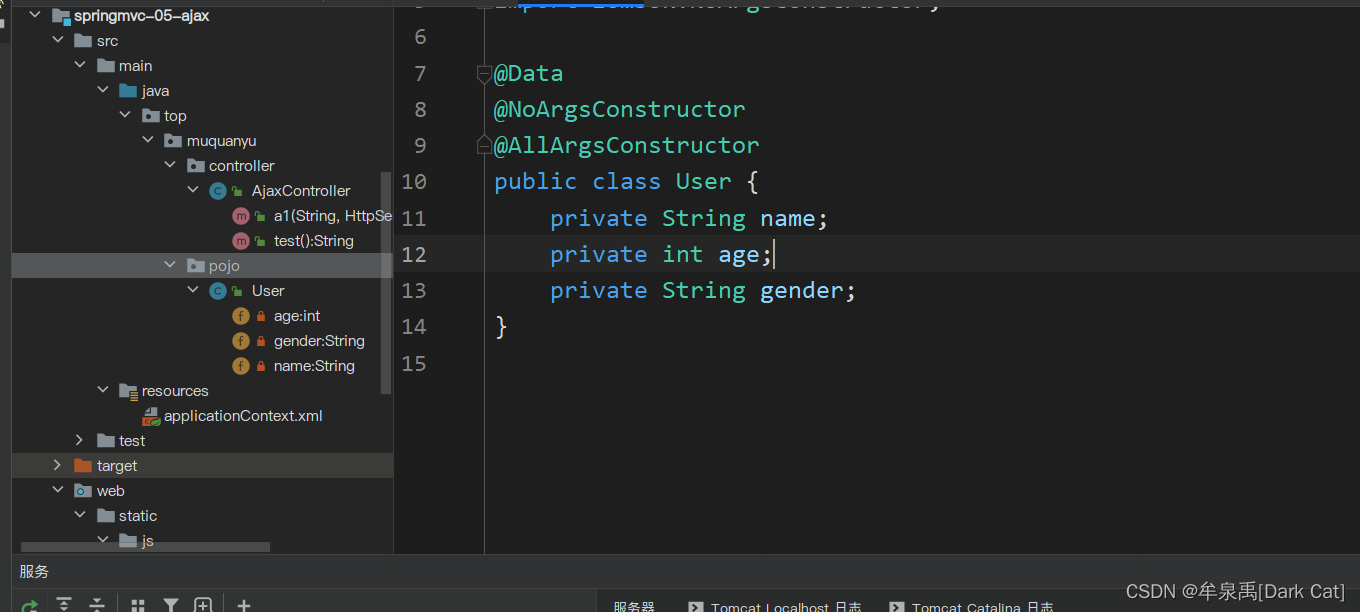Click line number 10 in the gutter

(x=414, y=181)
